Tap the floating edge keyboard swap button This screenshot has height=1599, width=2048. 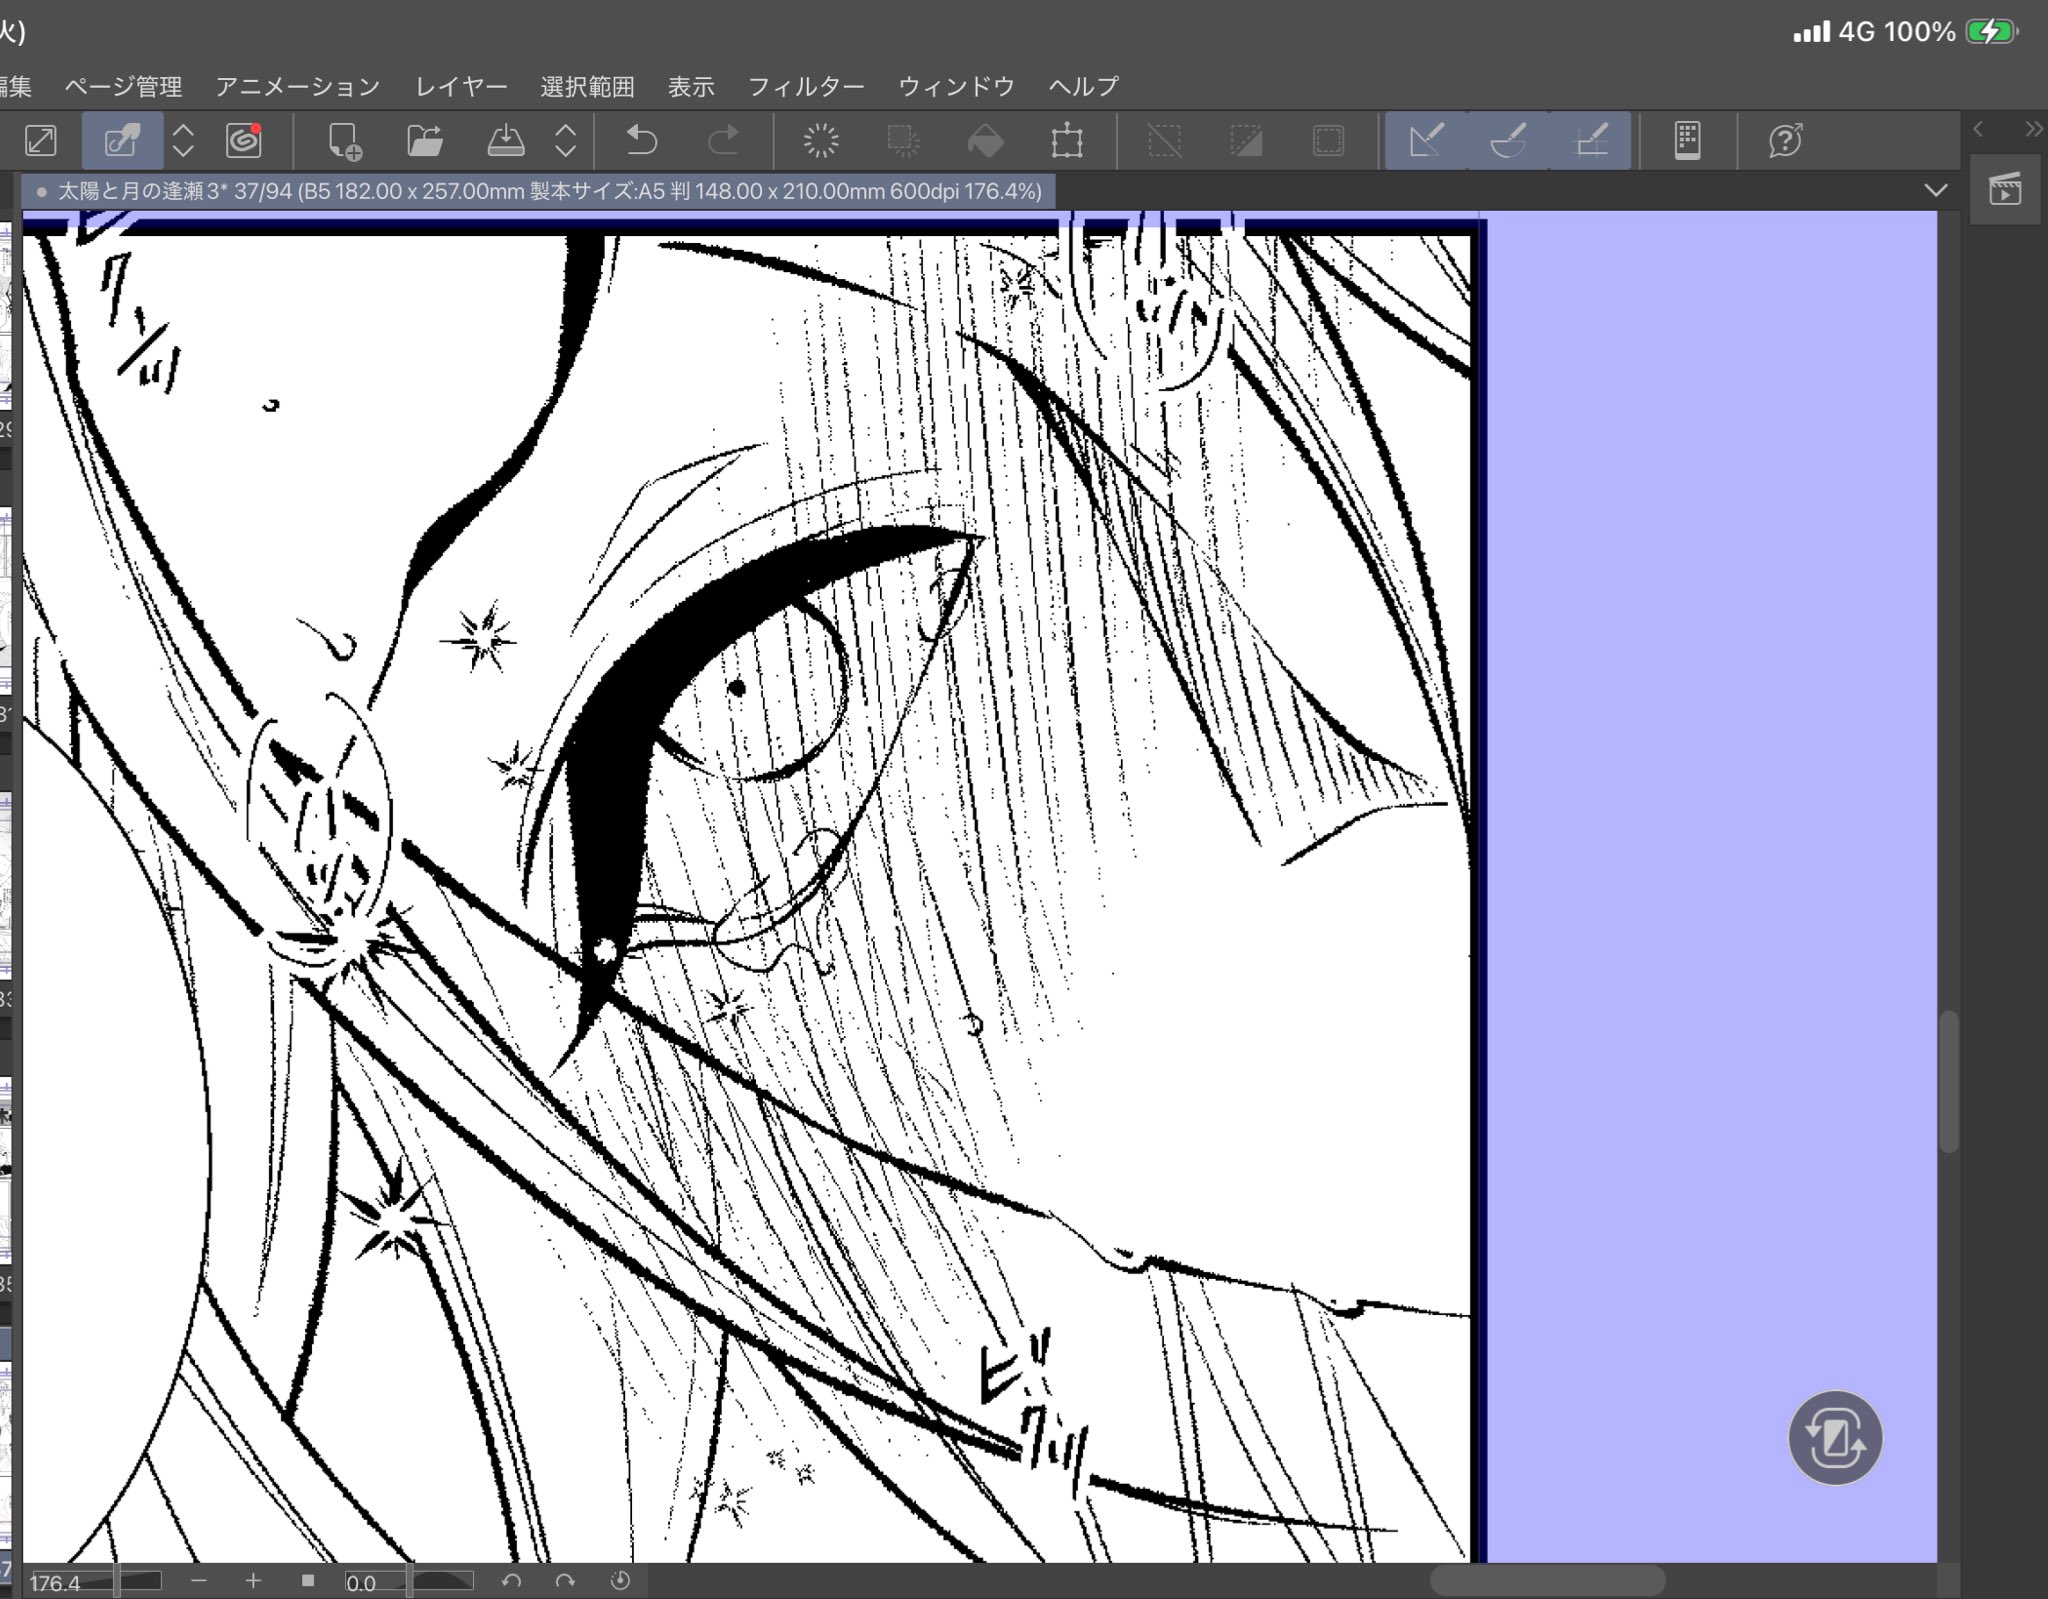tap(1834, 1438)
